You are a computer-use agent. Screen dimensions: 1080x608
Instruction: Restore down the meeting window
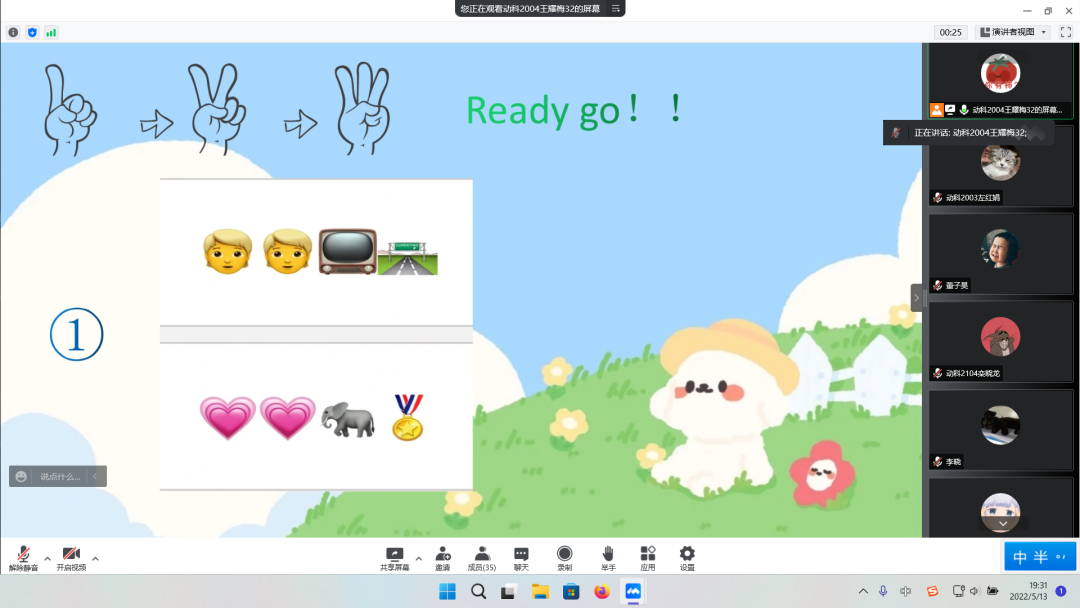coord(1048,11)
